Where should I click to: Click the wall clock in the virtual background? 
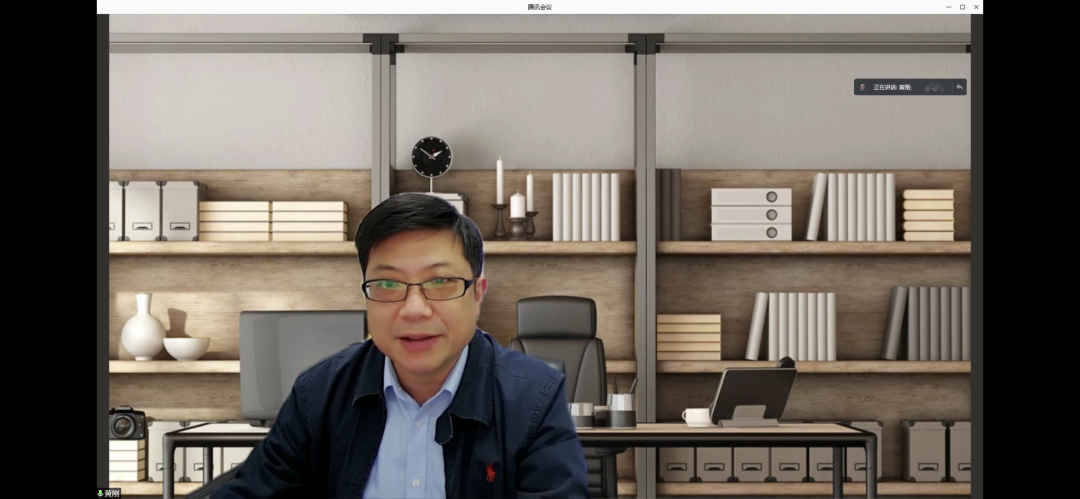point(431,157)
